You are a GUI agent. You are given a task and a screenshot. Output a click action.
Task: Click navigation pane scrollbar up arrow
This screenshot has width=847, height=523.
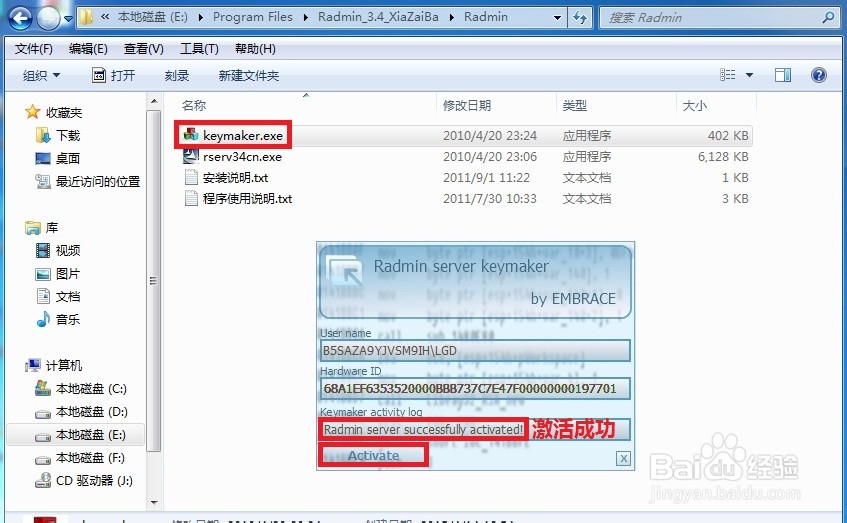[x=154, y=101]
